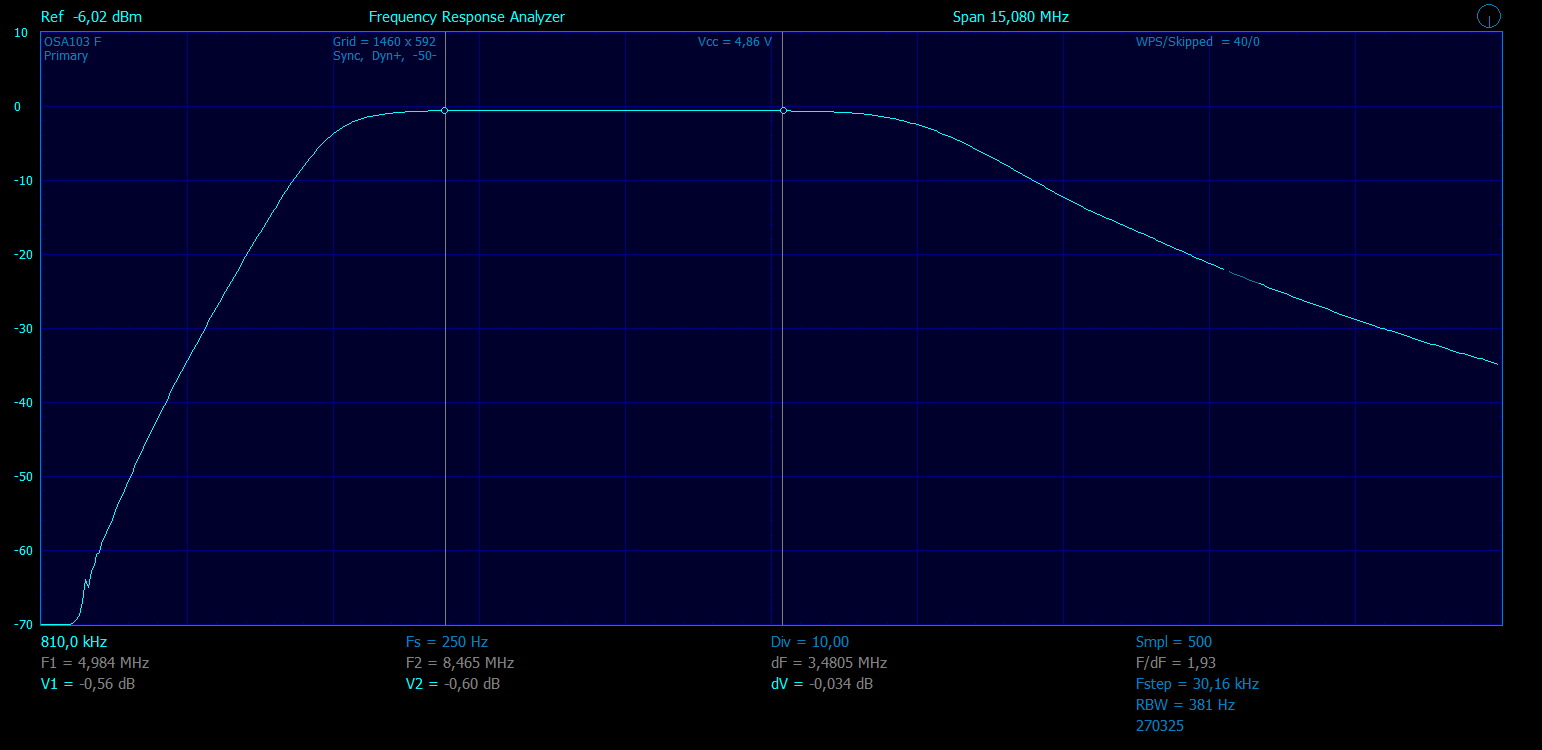Screen dimensions: 1542x750
Task: Click the Fs = 250 Hz parameter
Action: 447,642
